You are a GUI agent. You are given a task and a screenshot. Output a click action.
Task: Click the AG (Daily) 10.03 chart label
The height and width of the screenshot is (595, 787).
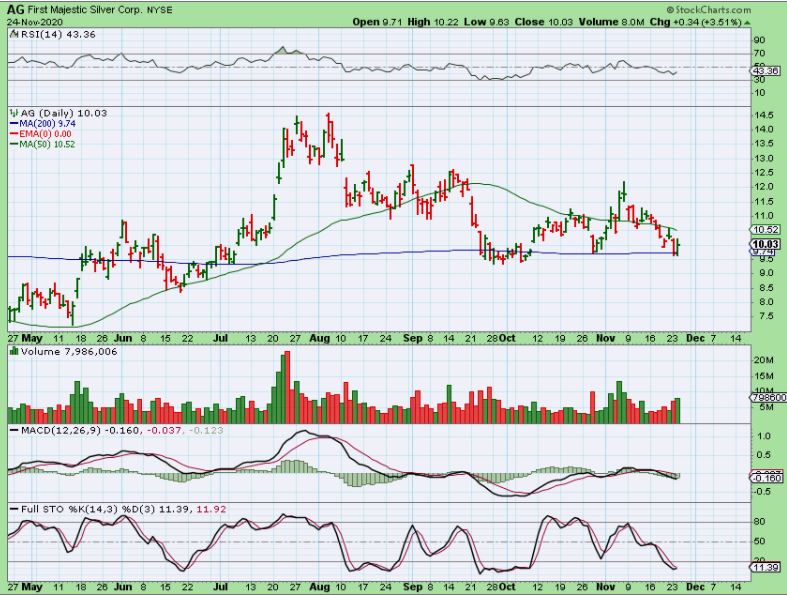click(x=64, y=113)
